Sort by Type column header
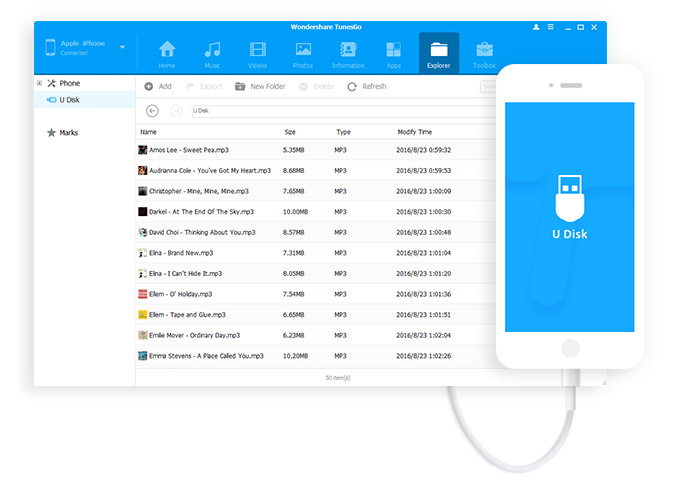 tap(343, 132)
